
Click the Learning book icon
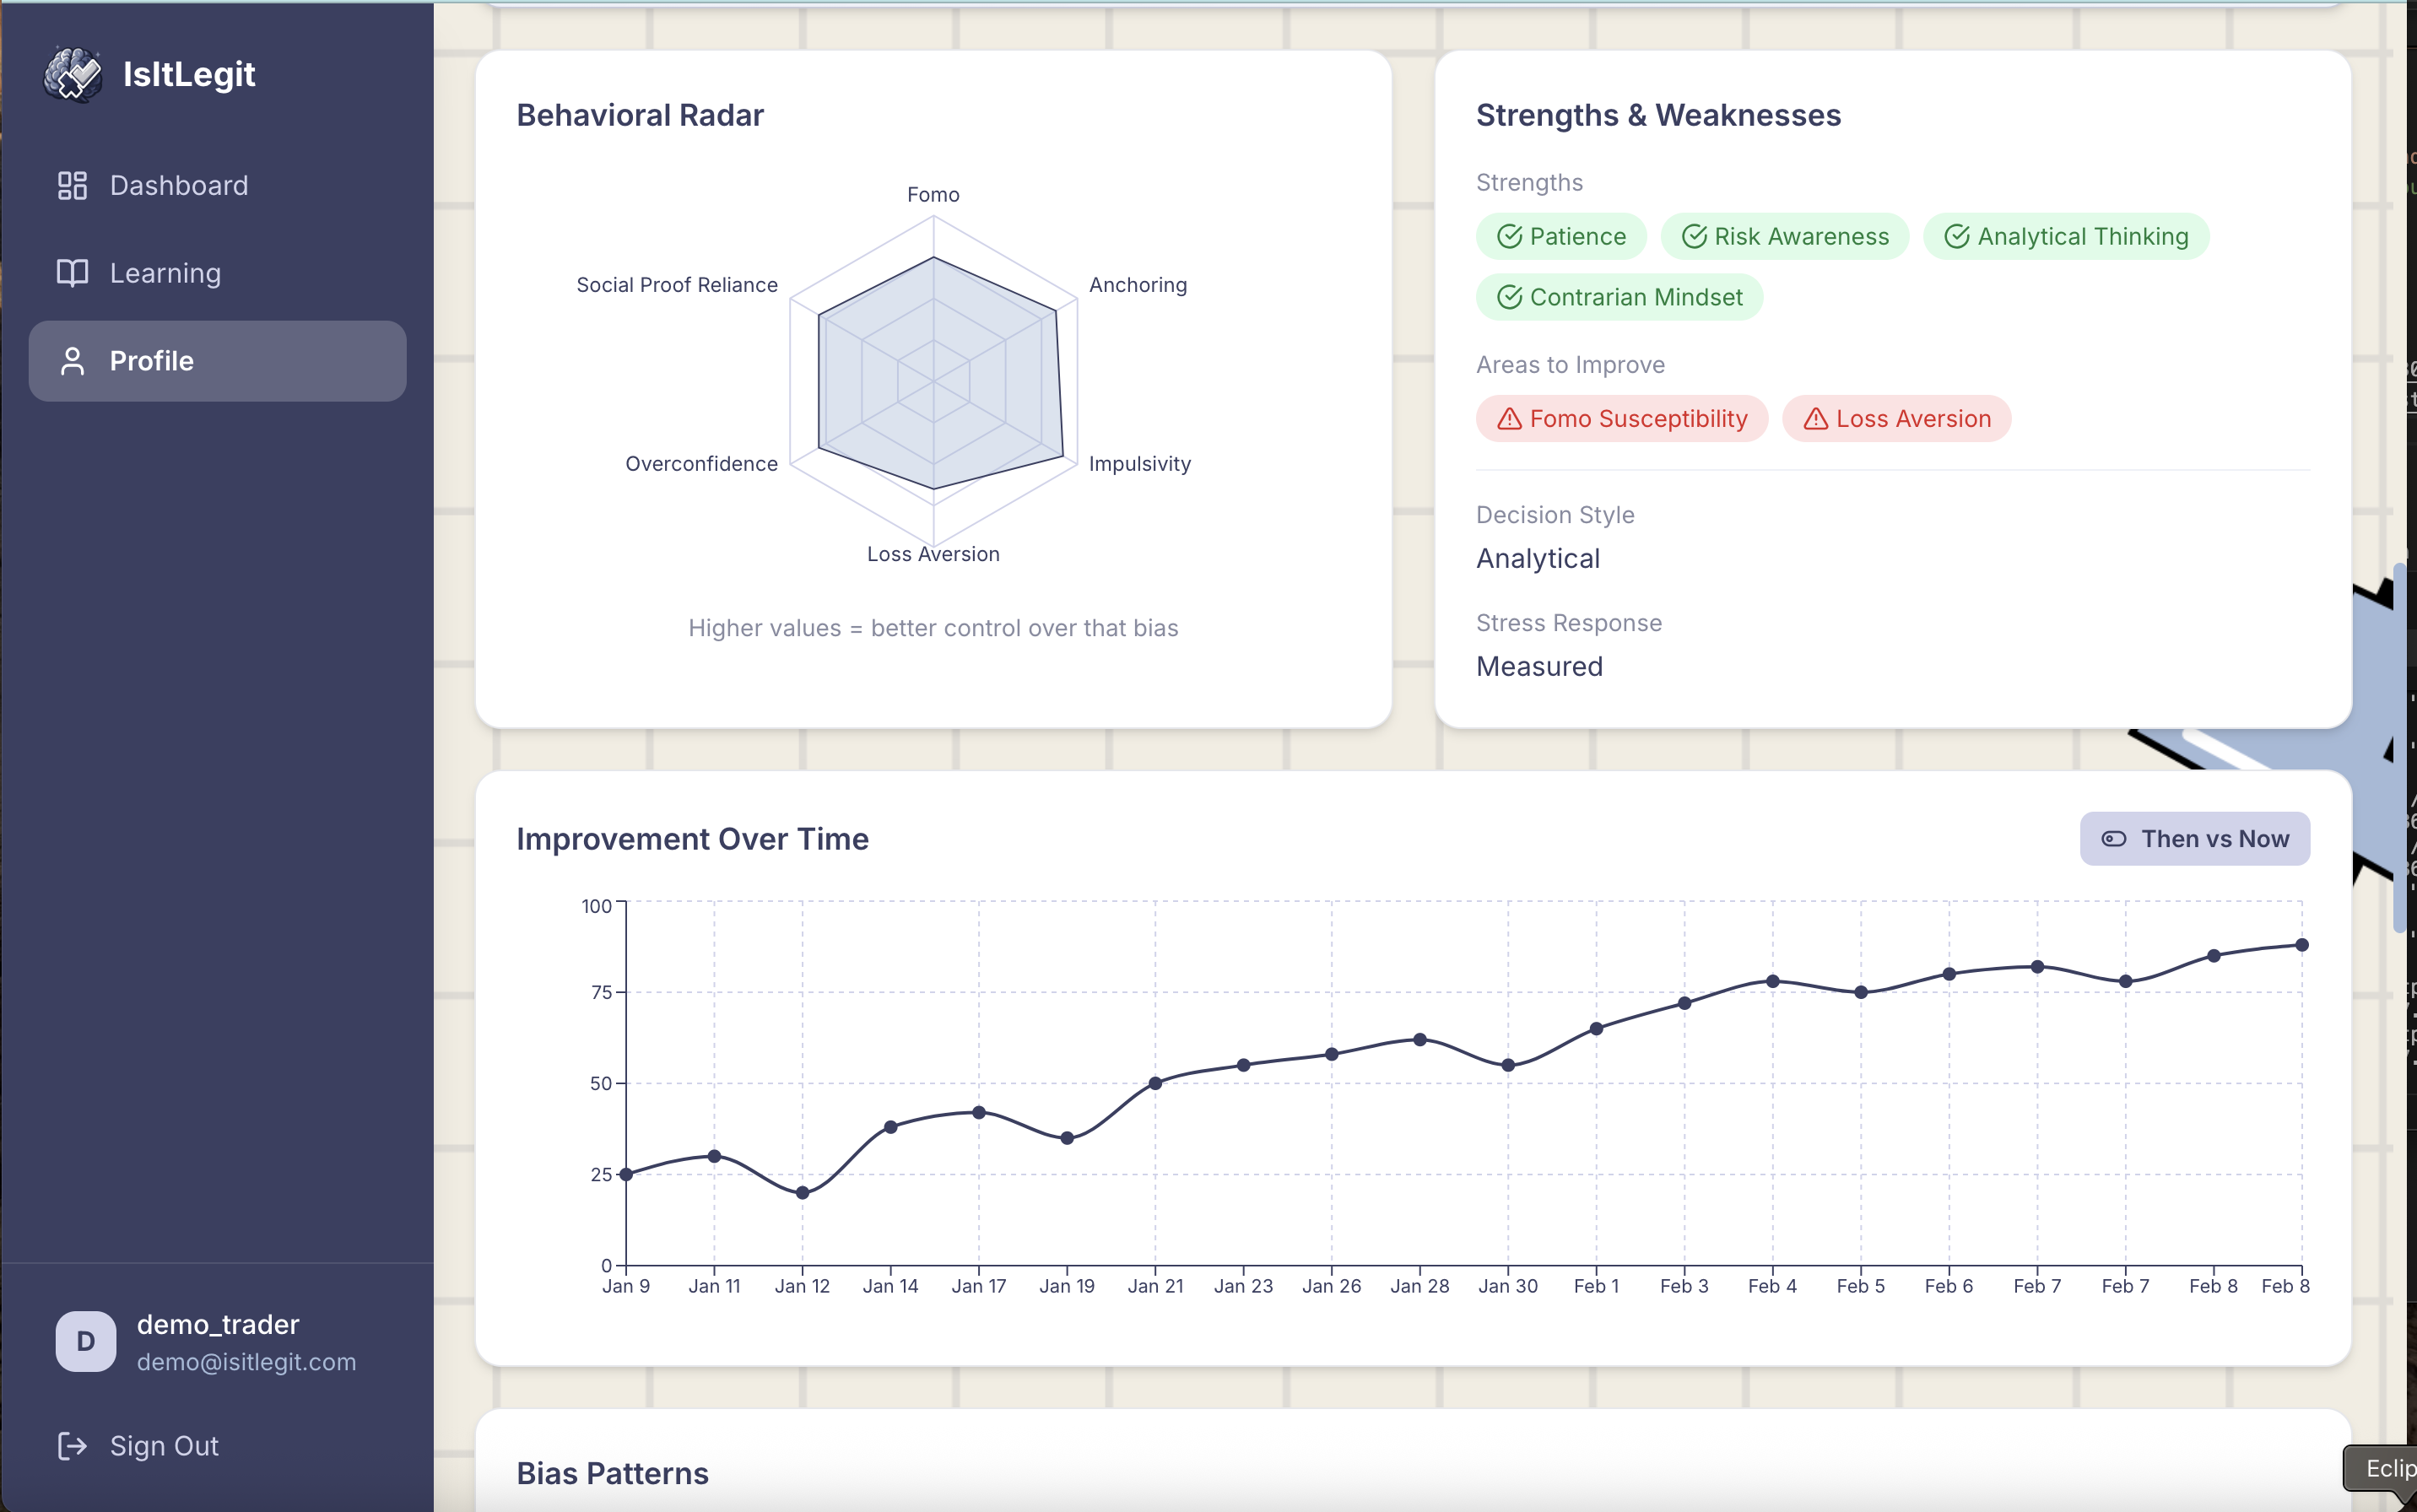click(72, 273)
